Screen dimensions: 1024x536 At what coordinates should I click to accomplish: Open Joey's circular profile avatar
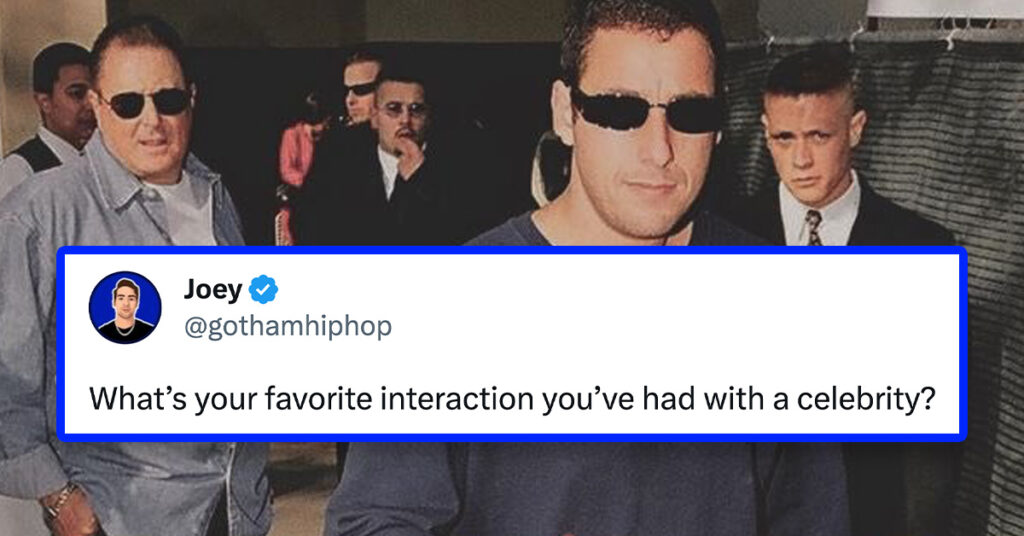(x=125, y=307)
